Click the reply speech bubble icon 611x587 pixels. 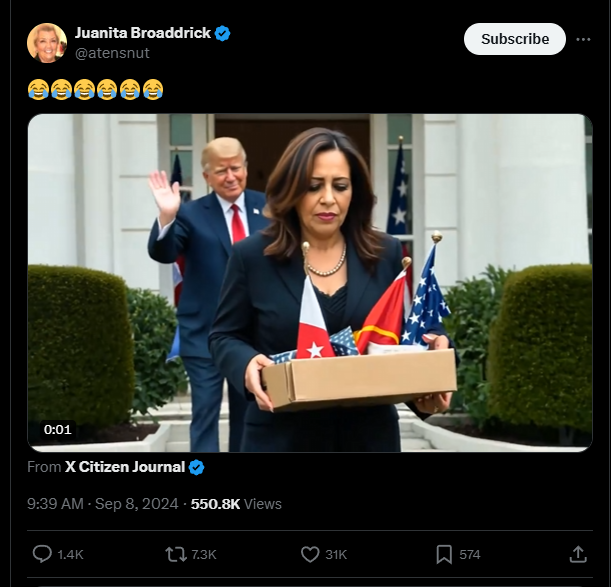pos(42,554)
